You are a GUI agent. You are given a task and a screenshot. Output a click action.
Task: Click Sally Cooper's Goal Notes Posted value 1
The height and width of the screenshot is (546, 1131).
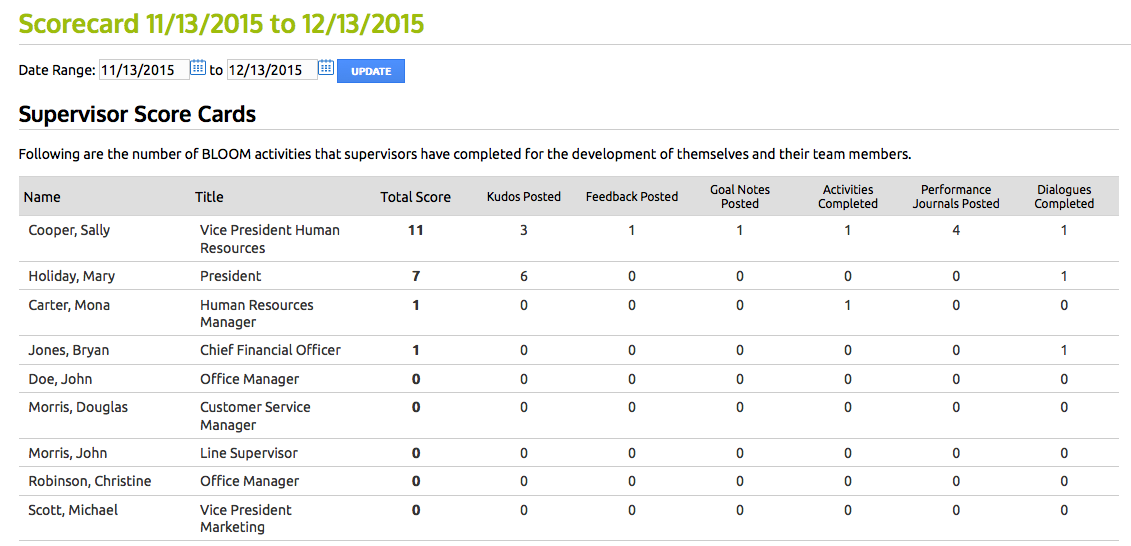pyautogui.click(x=740, y=231)
